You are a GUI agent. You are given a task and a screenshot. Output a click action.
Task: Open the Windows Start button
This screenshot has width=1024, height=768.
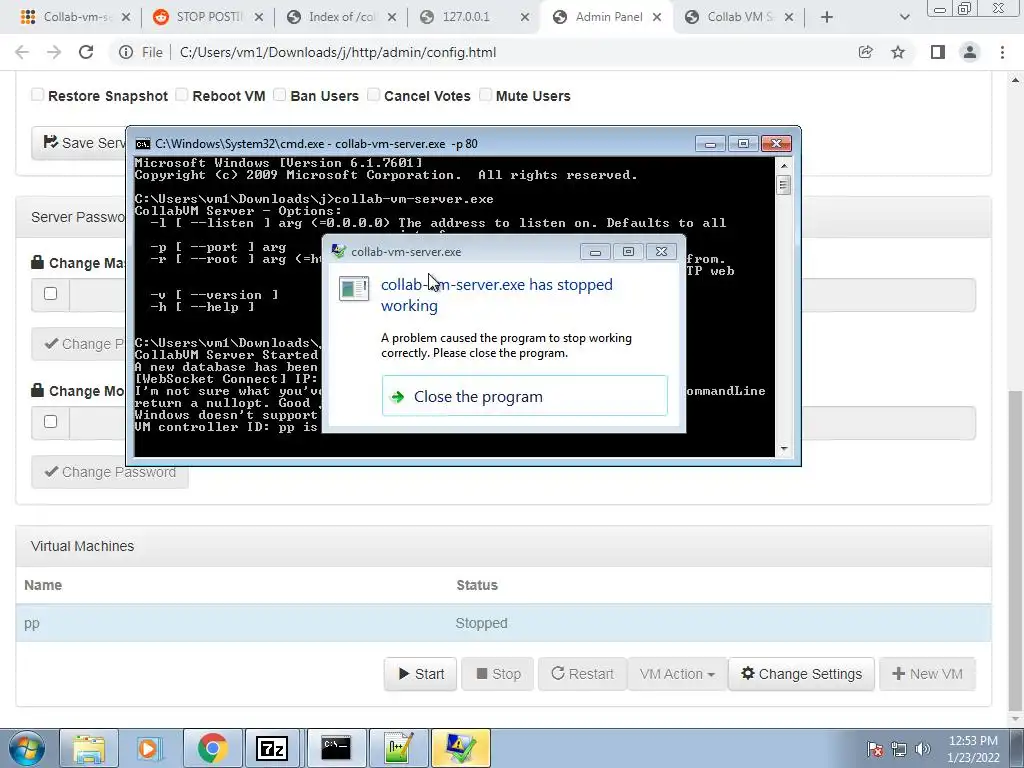point(25,748)
